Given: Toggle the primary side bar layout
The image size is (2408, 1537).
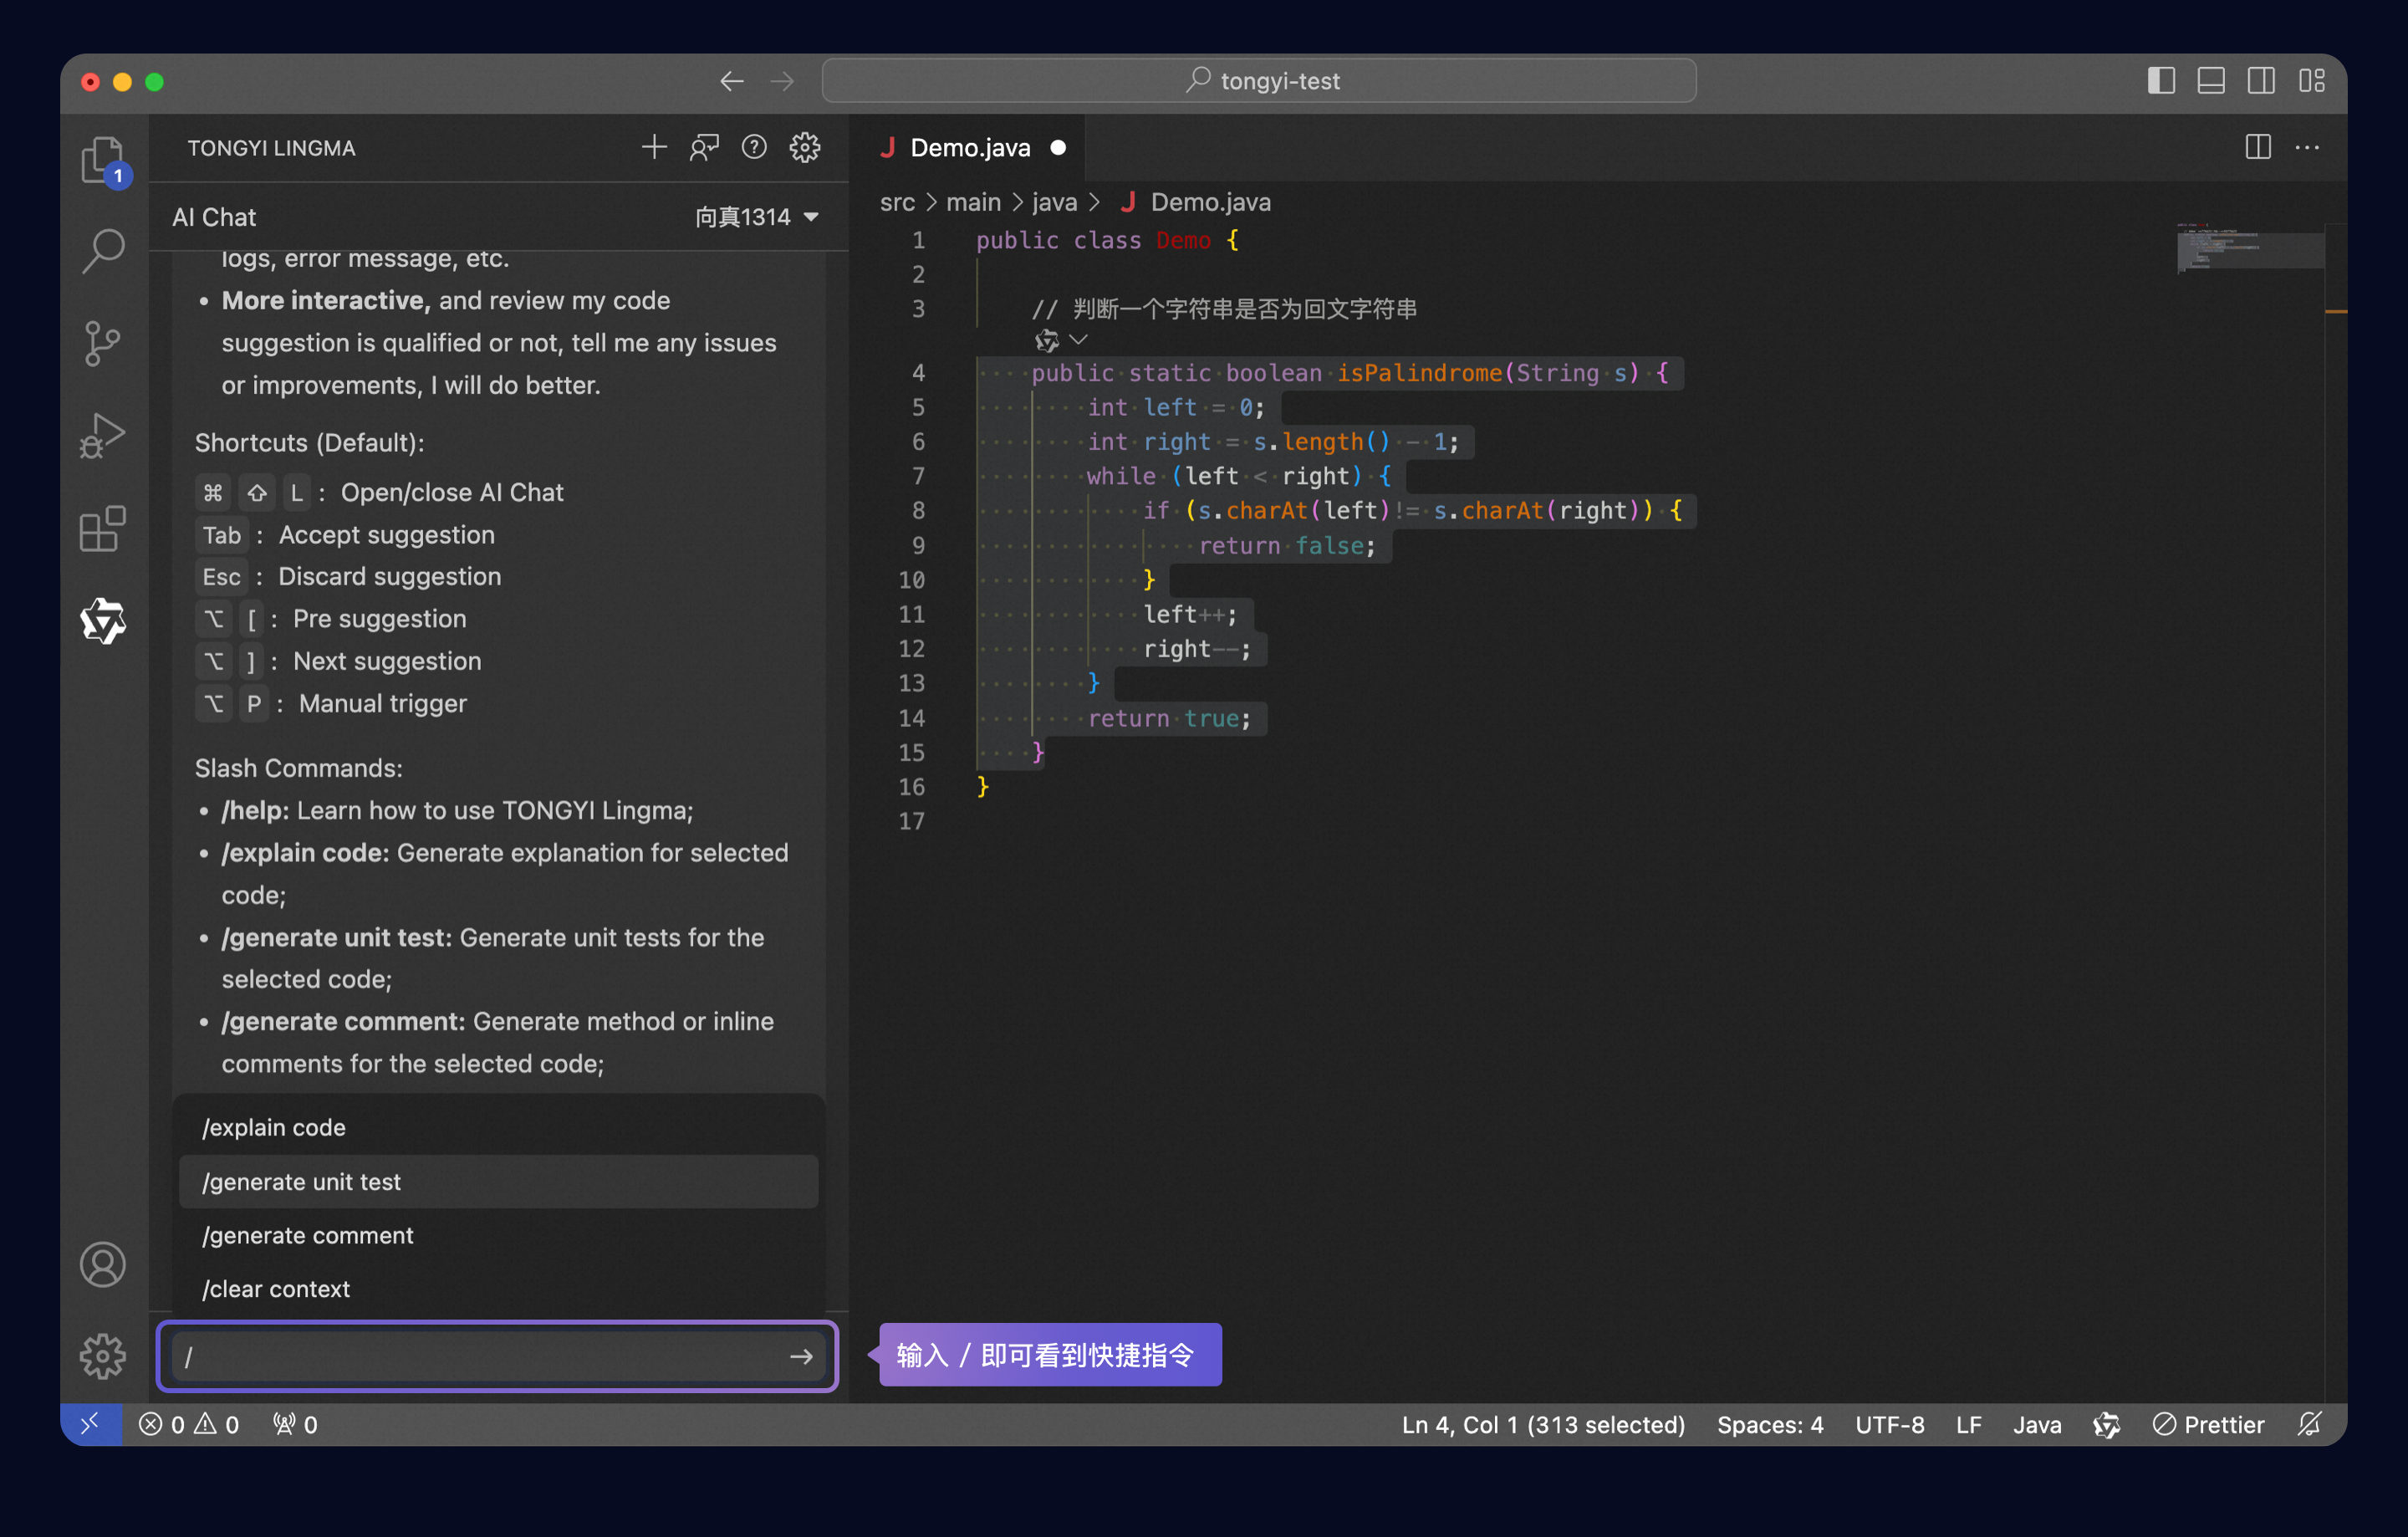Looking at the screenshot, I should 2161,81.
